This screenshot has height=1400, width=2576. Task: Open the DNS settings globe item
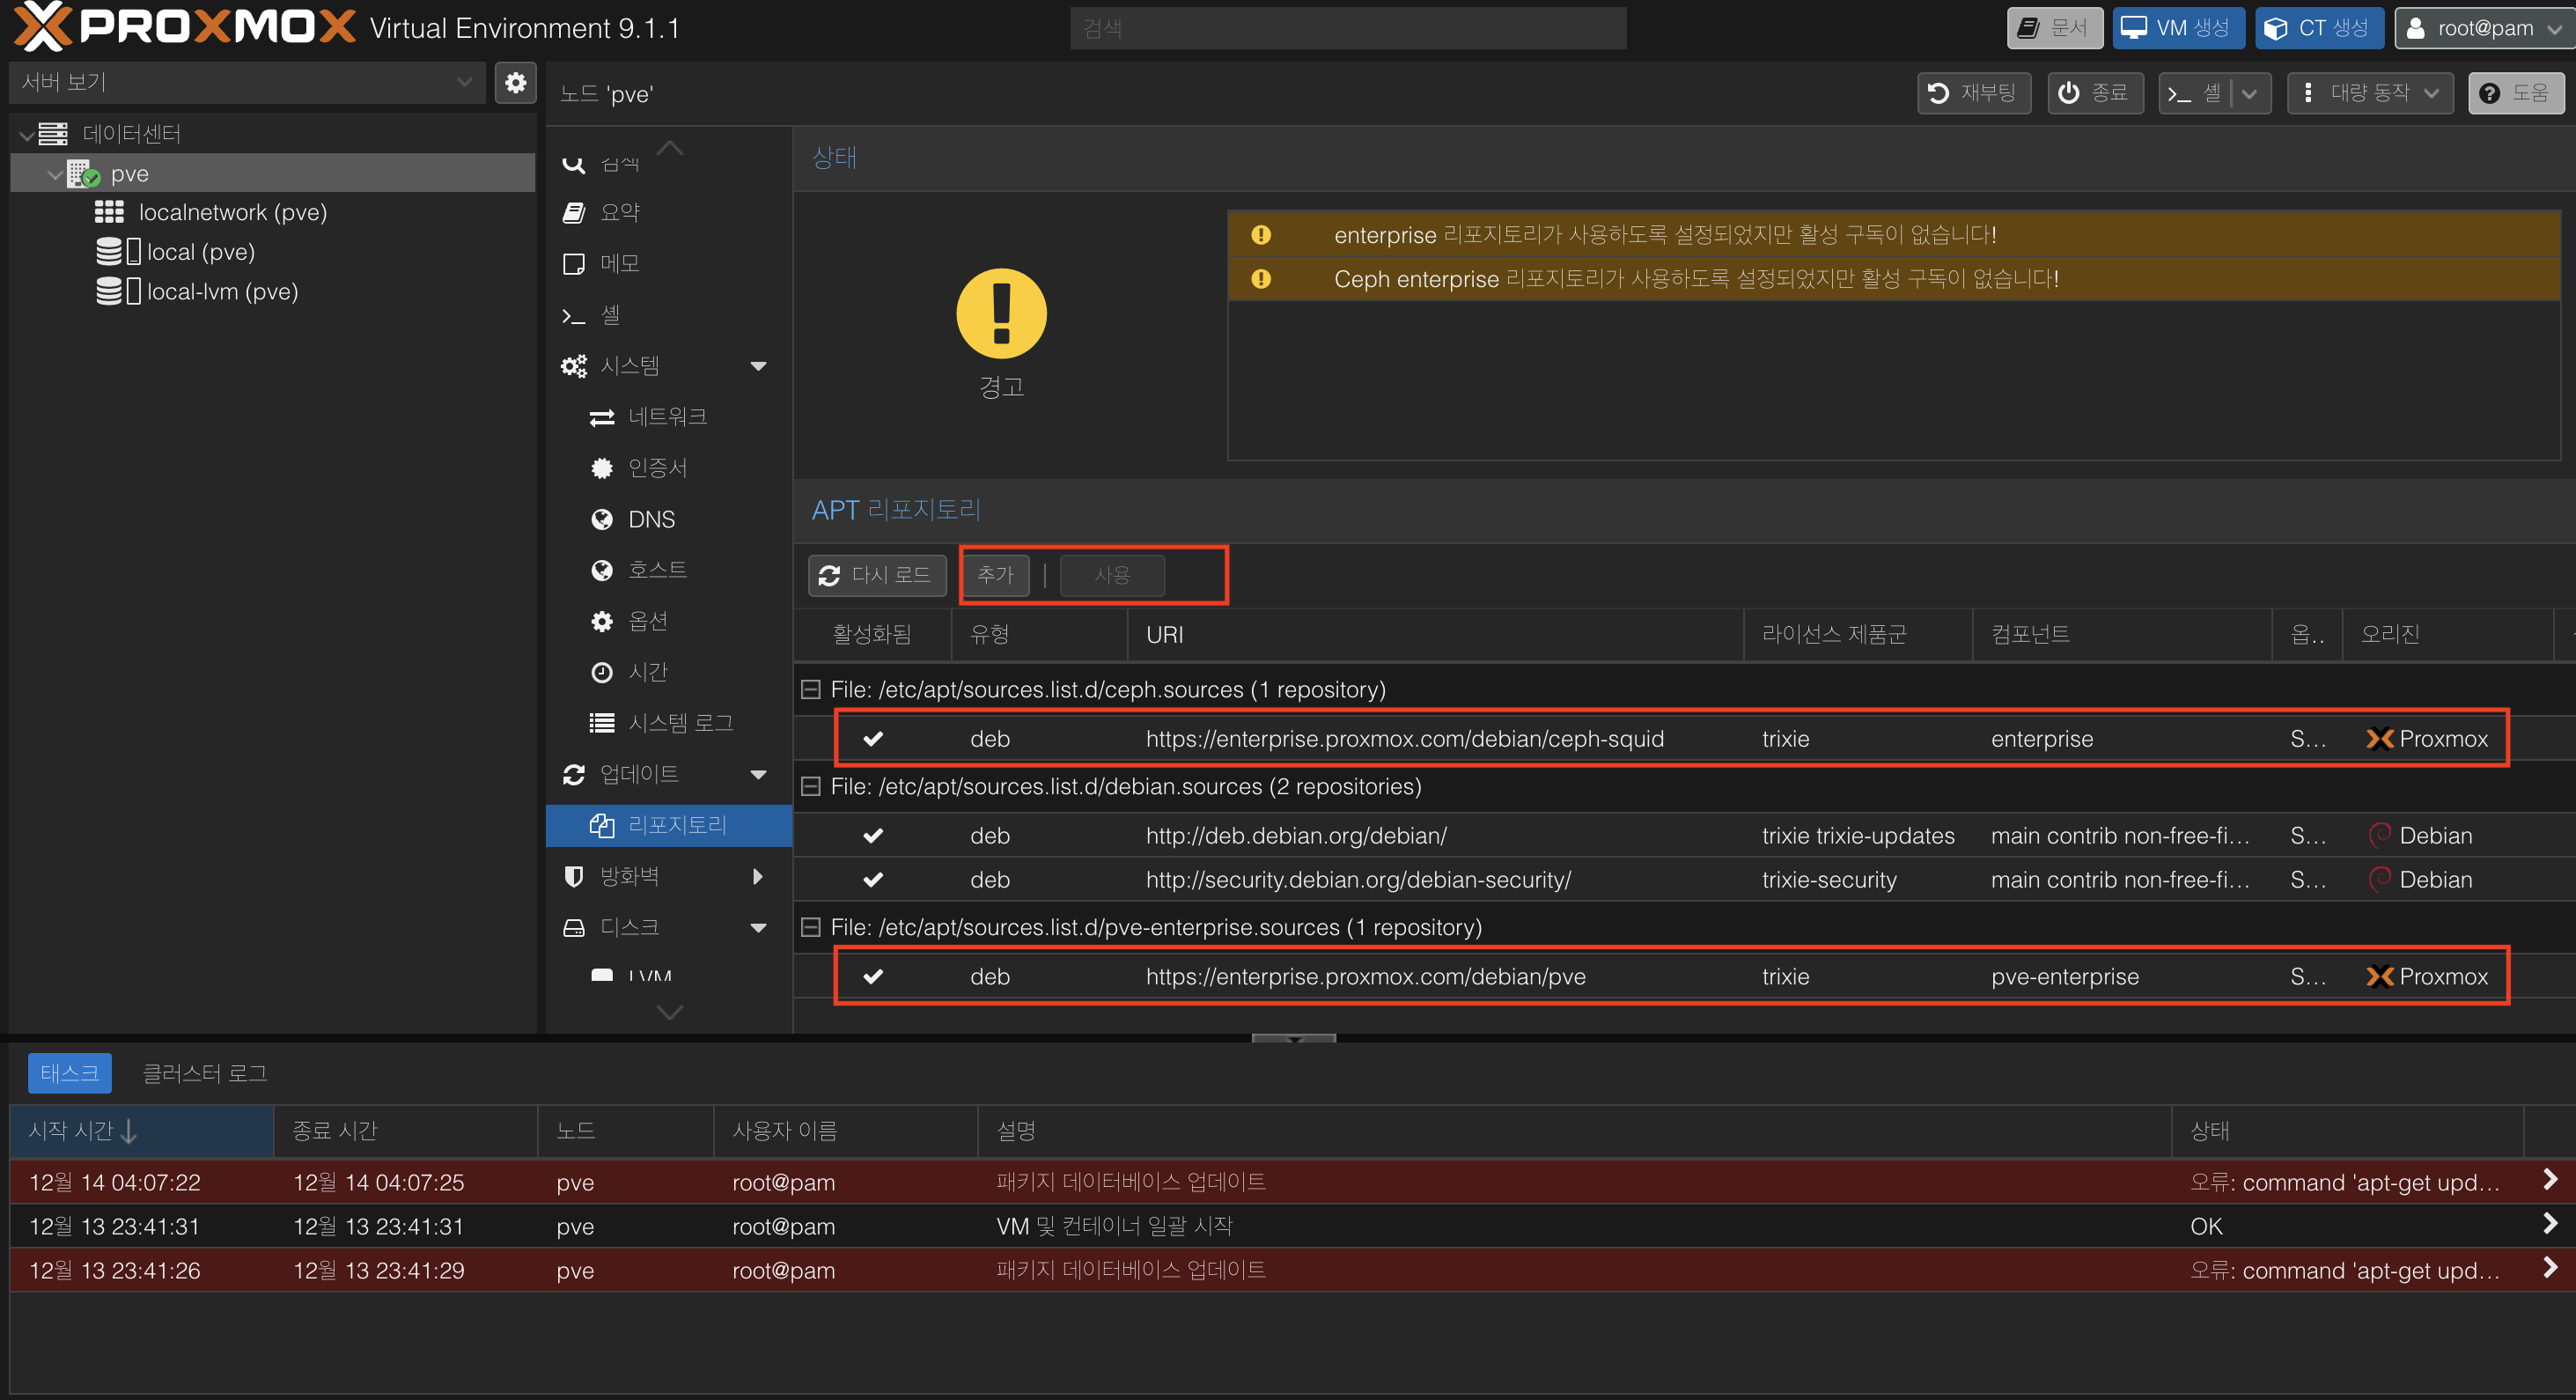coord(650,519)
